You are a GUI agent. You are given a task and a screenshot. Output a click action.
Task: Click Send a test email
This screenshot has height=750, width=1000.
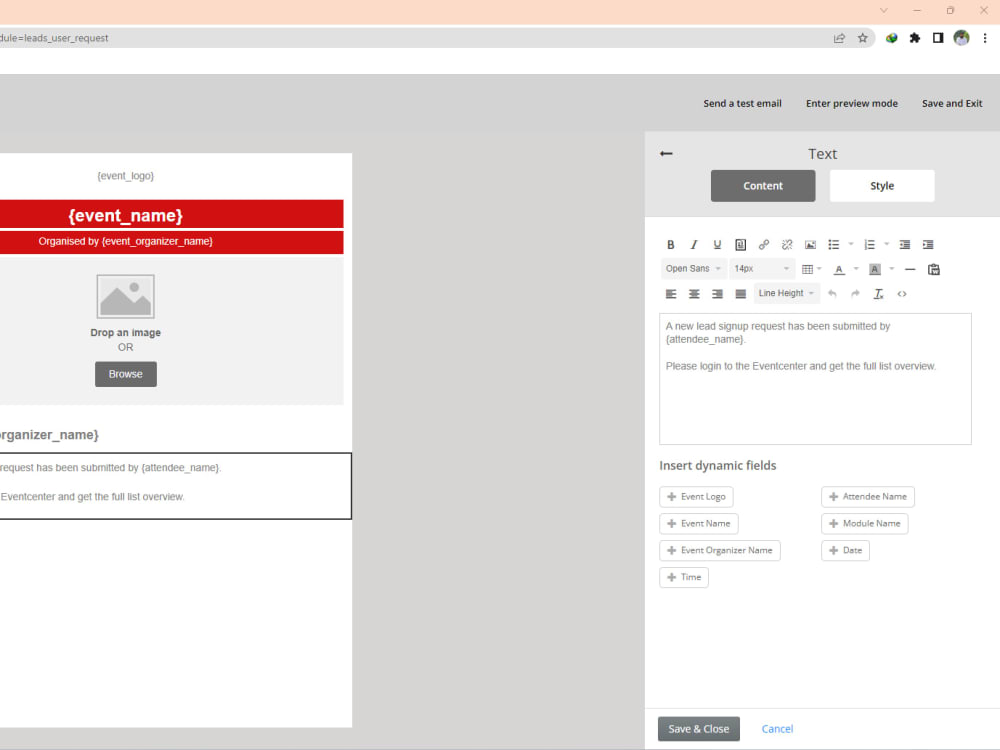tap(742, 103)
